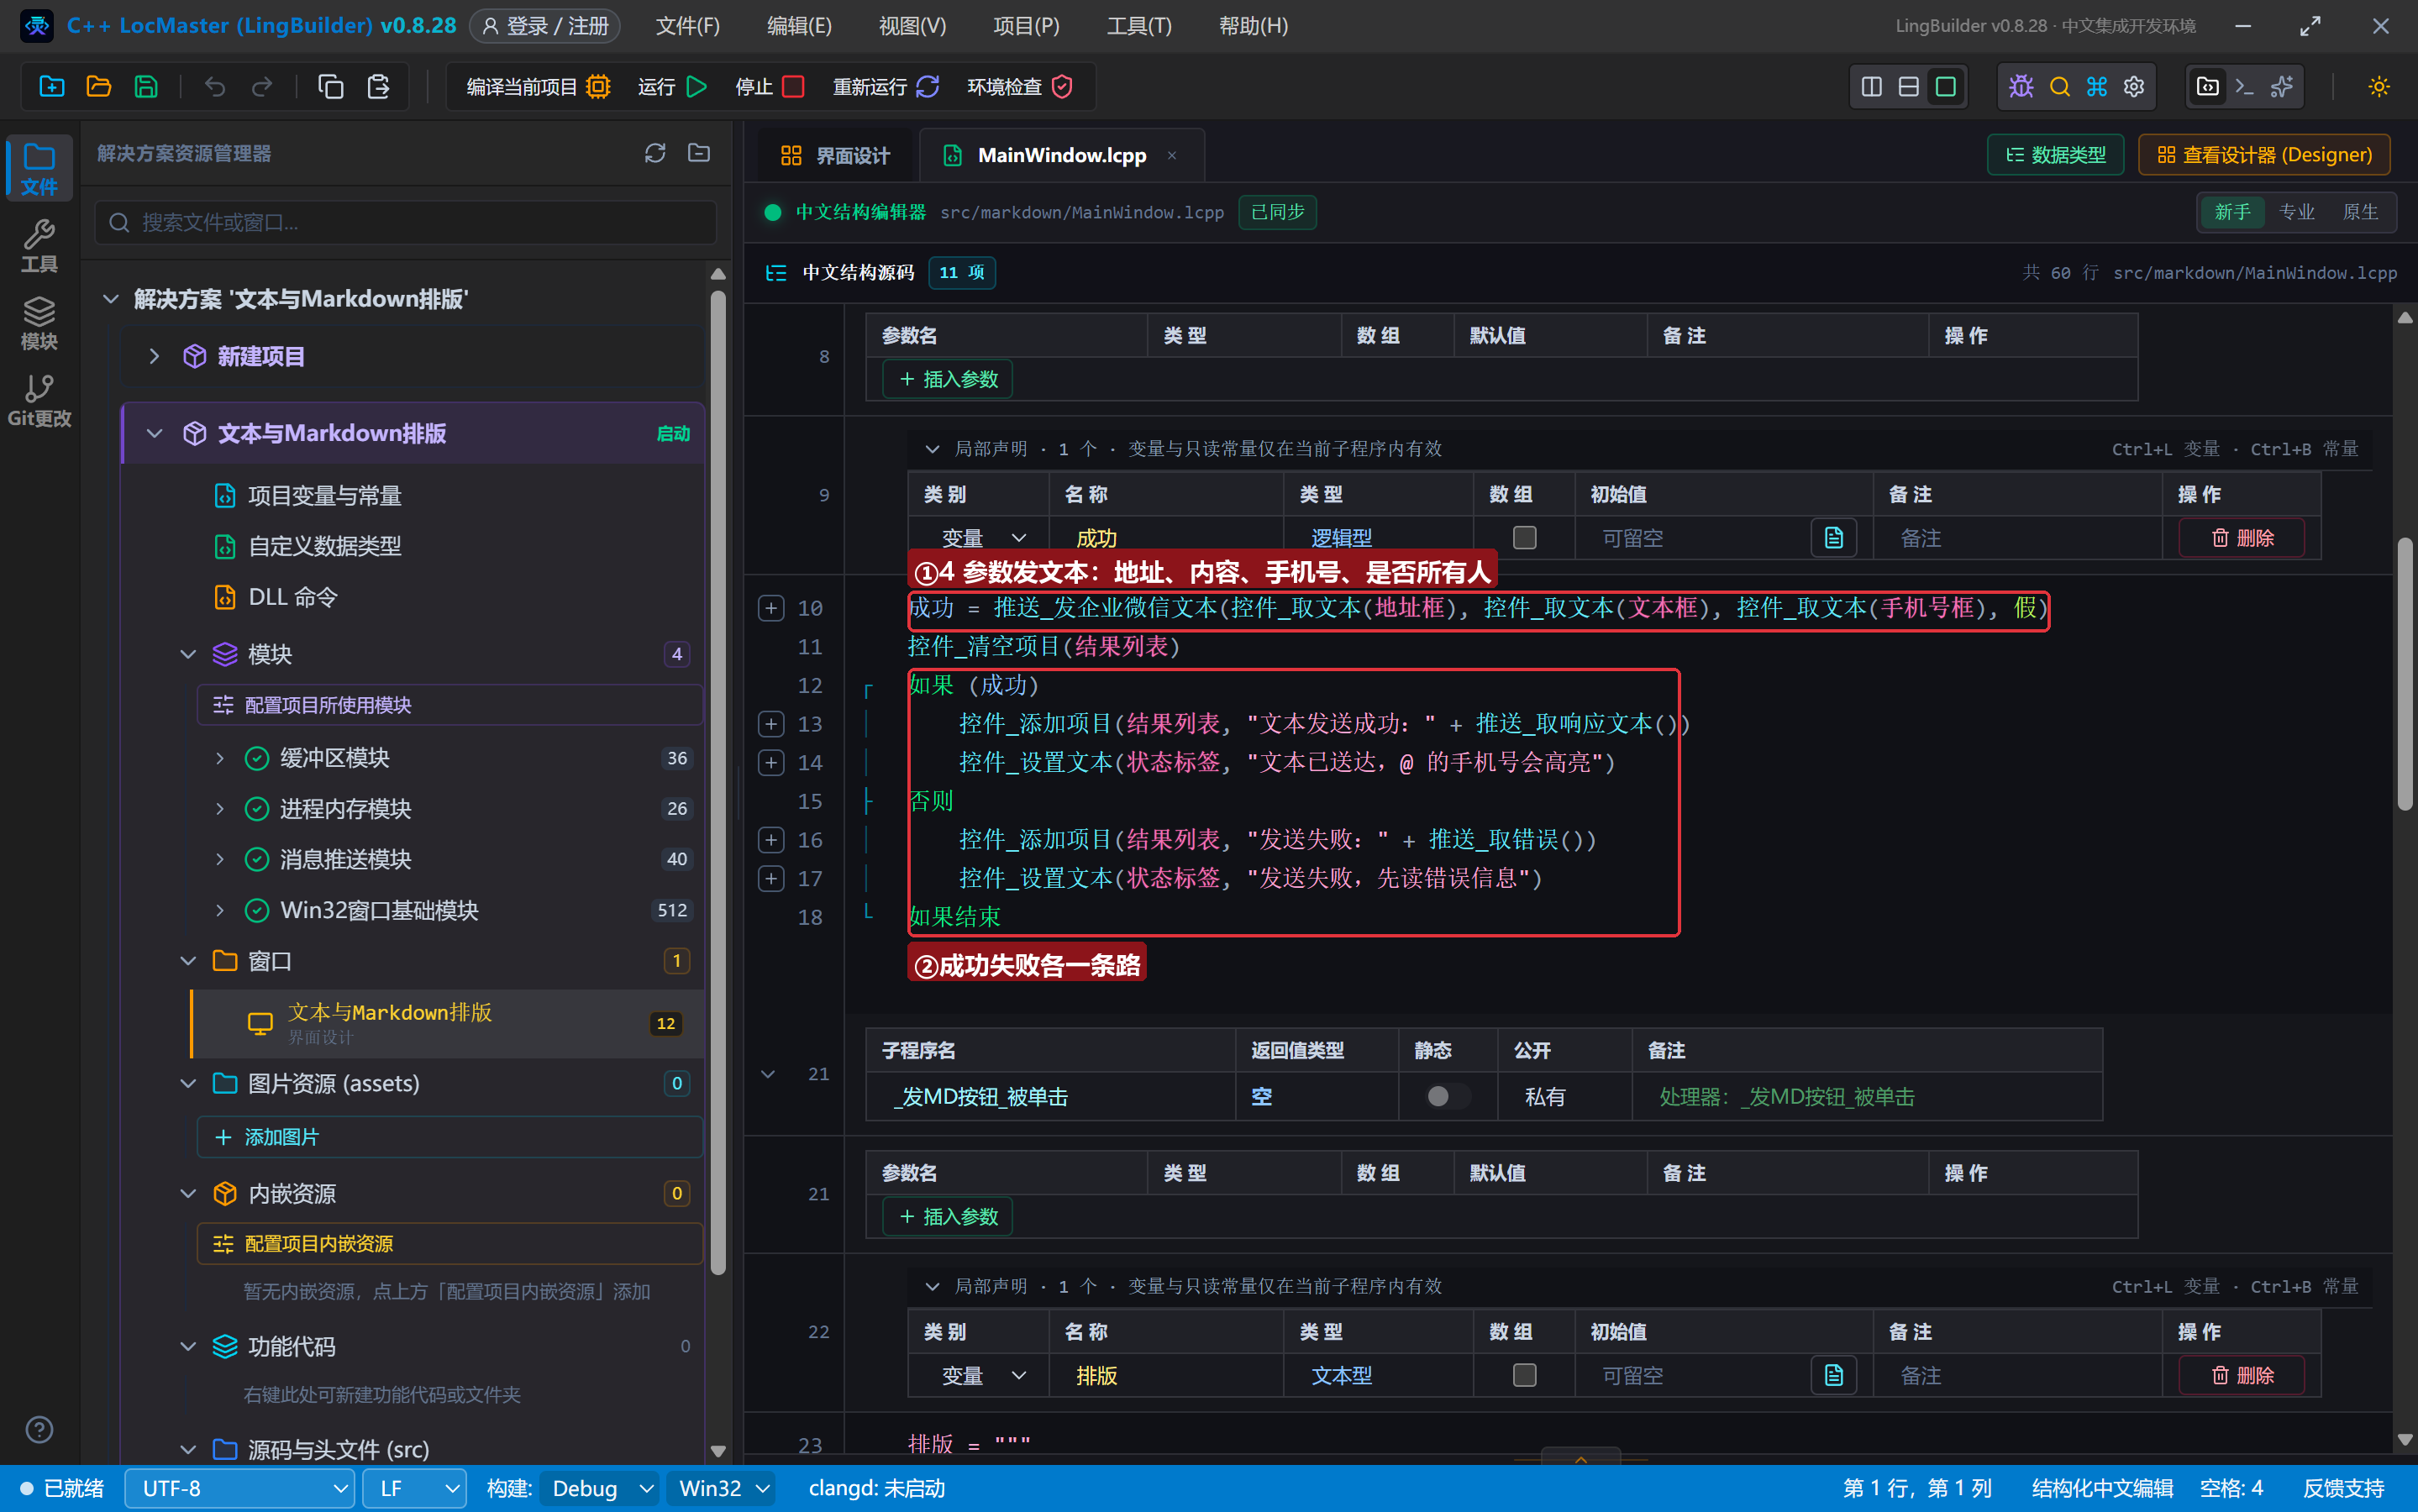Click the open folder toolbar icon
This screenshot has height=1512, width=2418.
98,87
